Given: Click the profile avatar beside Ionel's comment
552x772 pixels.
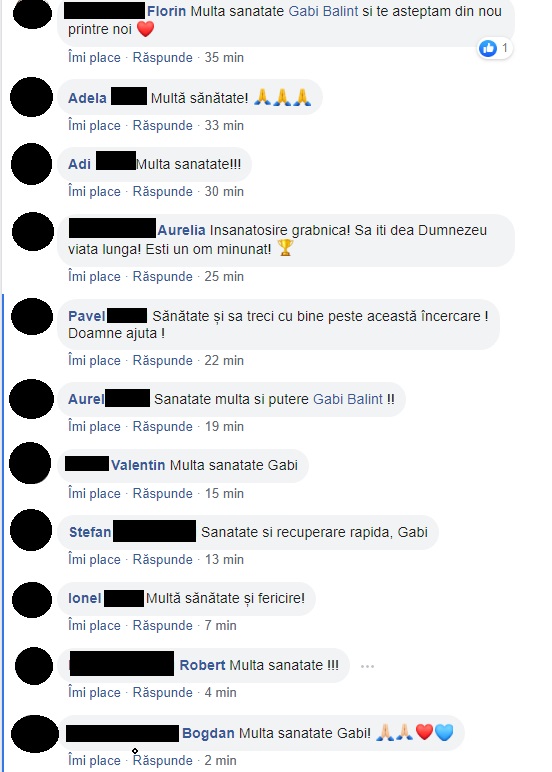Looking at the screenshot, I should tap(32, 600).
